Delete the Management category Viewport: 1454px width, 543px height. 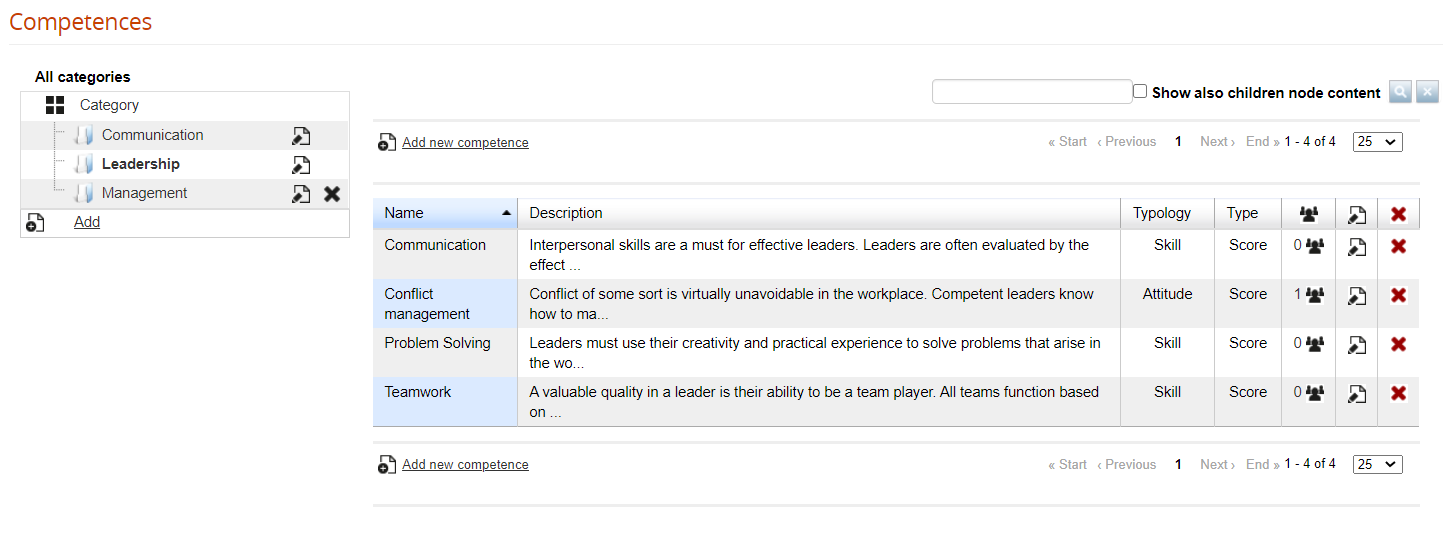coord(332,194)
